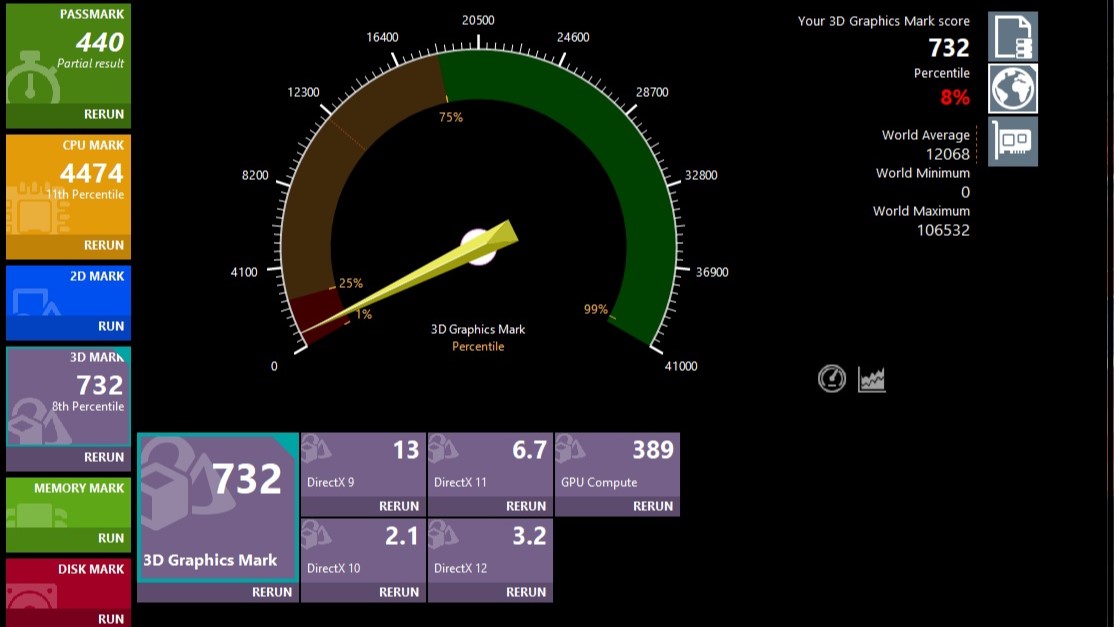Click the 8th Percentile text in 3D Mark
Viewport: 1114px width, 627px height.
point(88,407)
